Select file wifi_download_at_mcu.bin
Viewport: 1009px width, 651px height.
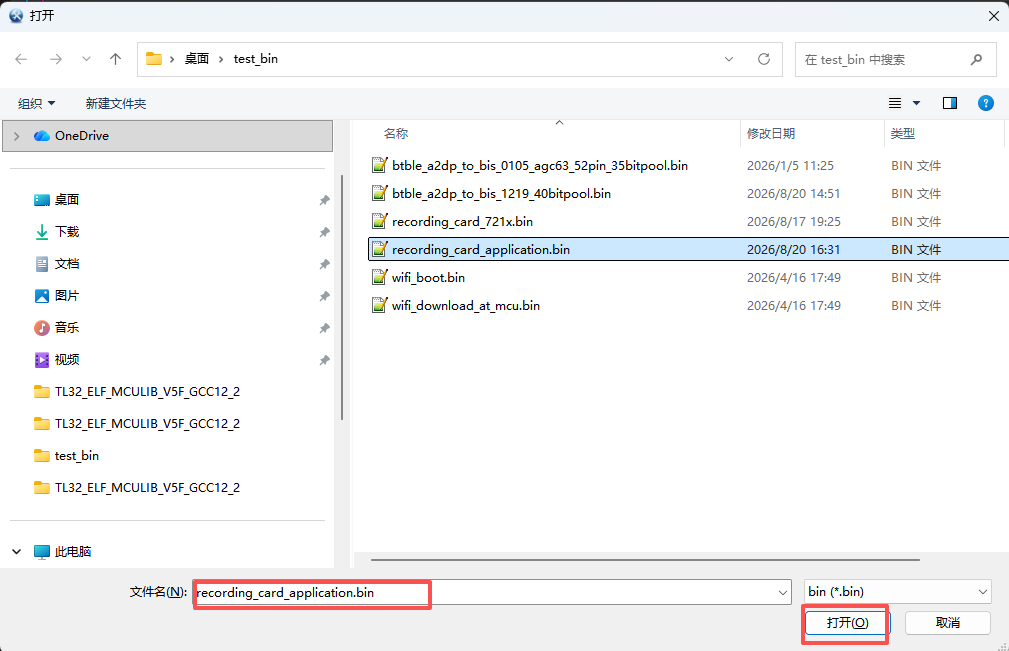coord(466,306)
